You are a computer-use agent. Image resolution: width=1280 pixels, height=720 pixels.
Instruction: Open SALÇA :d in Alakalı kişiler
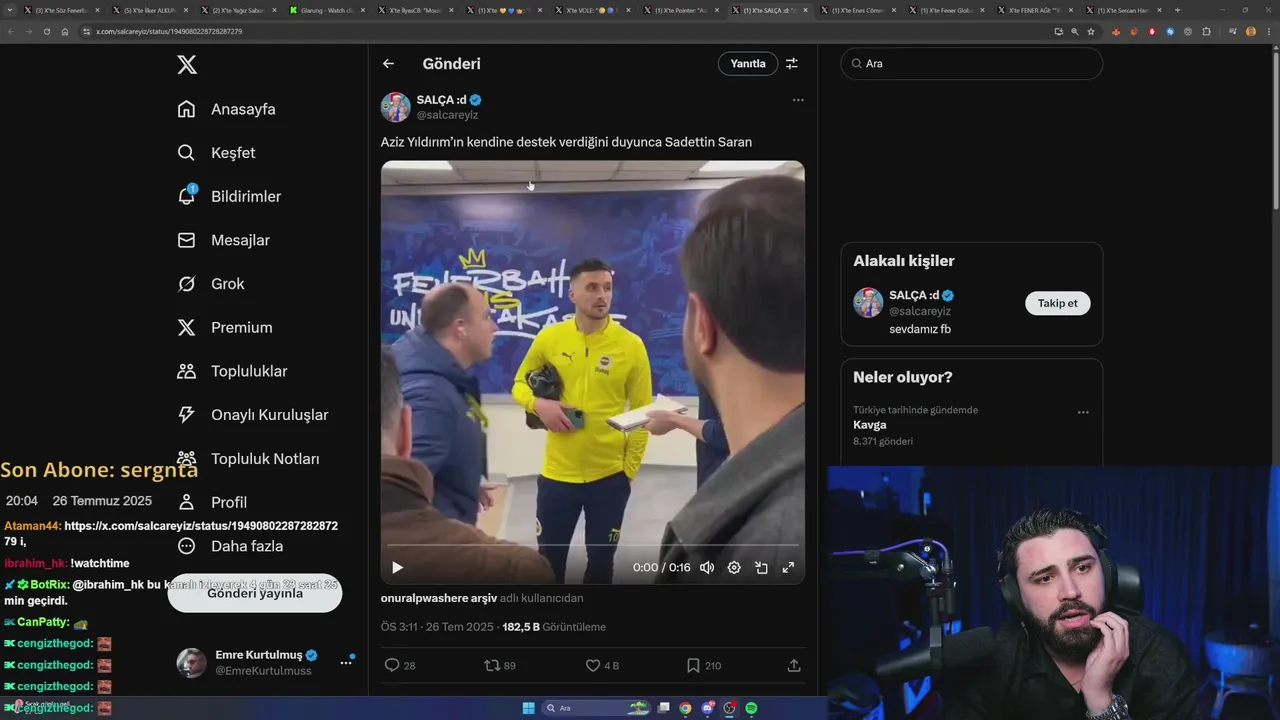pyautogui.click(x=921, y=295)
